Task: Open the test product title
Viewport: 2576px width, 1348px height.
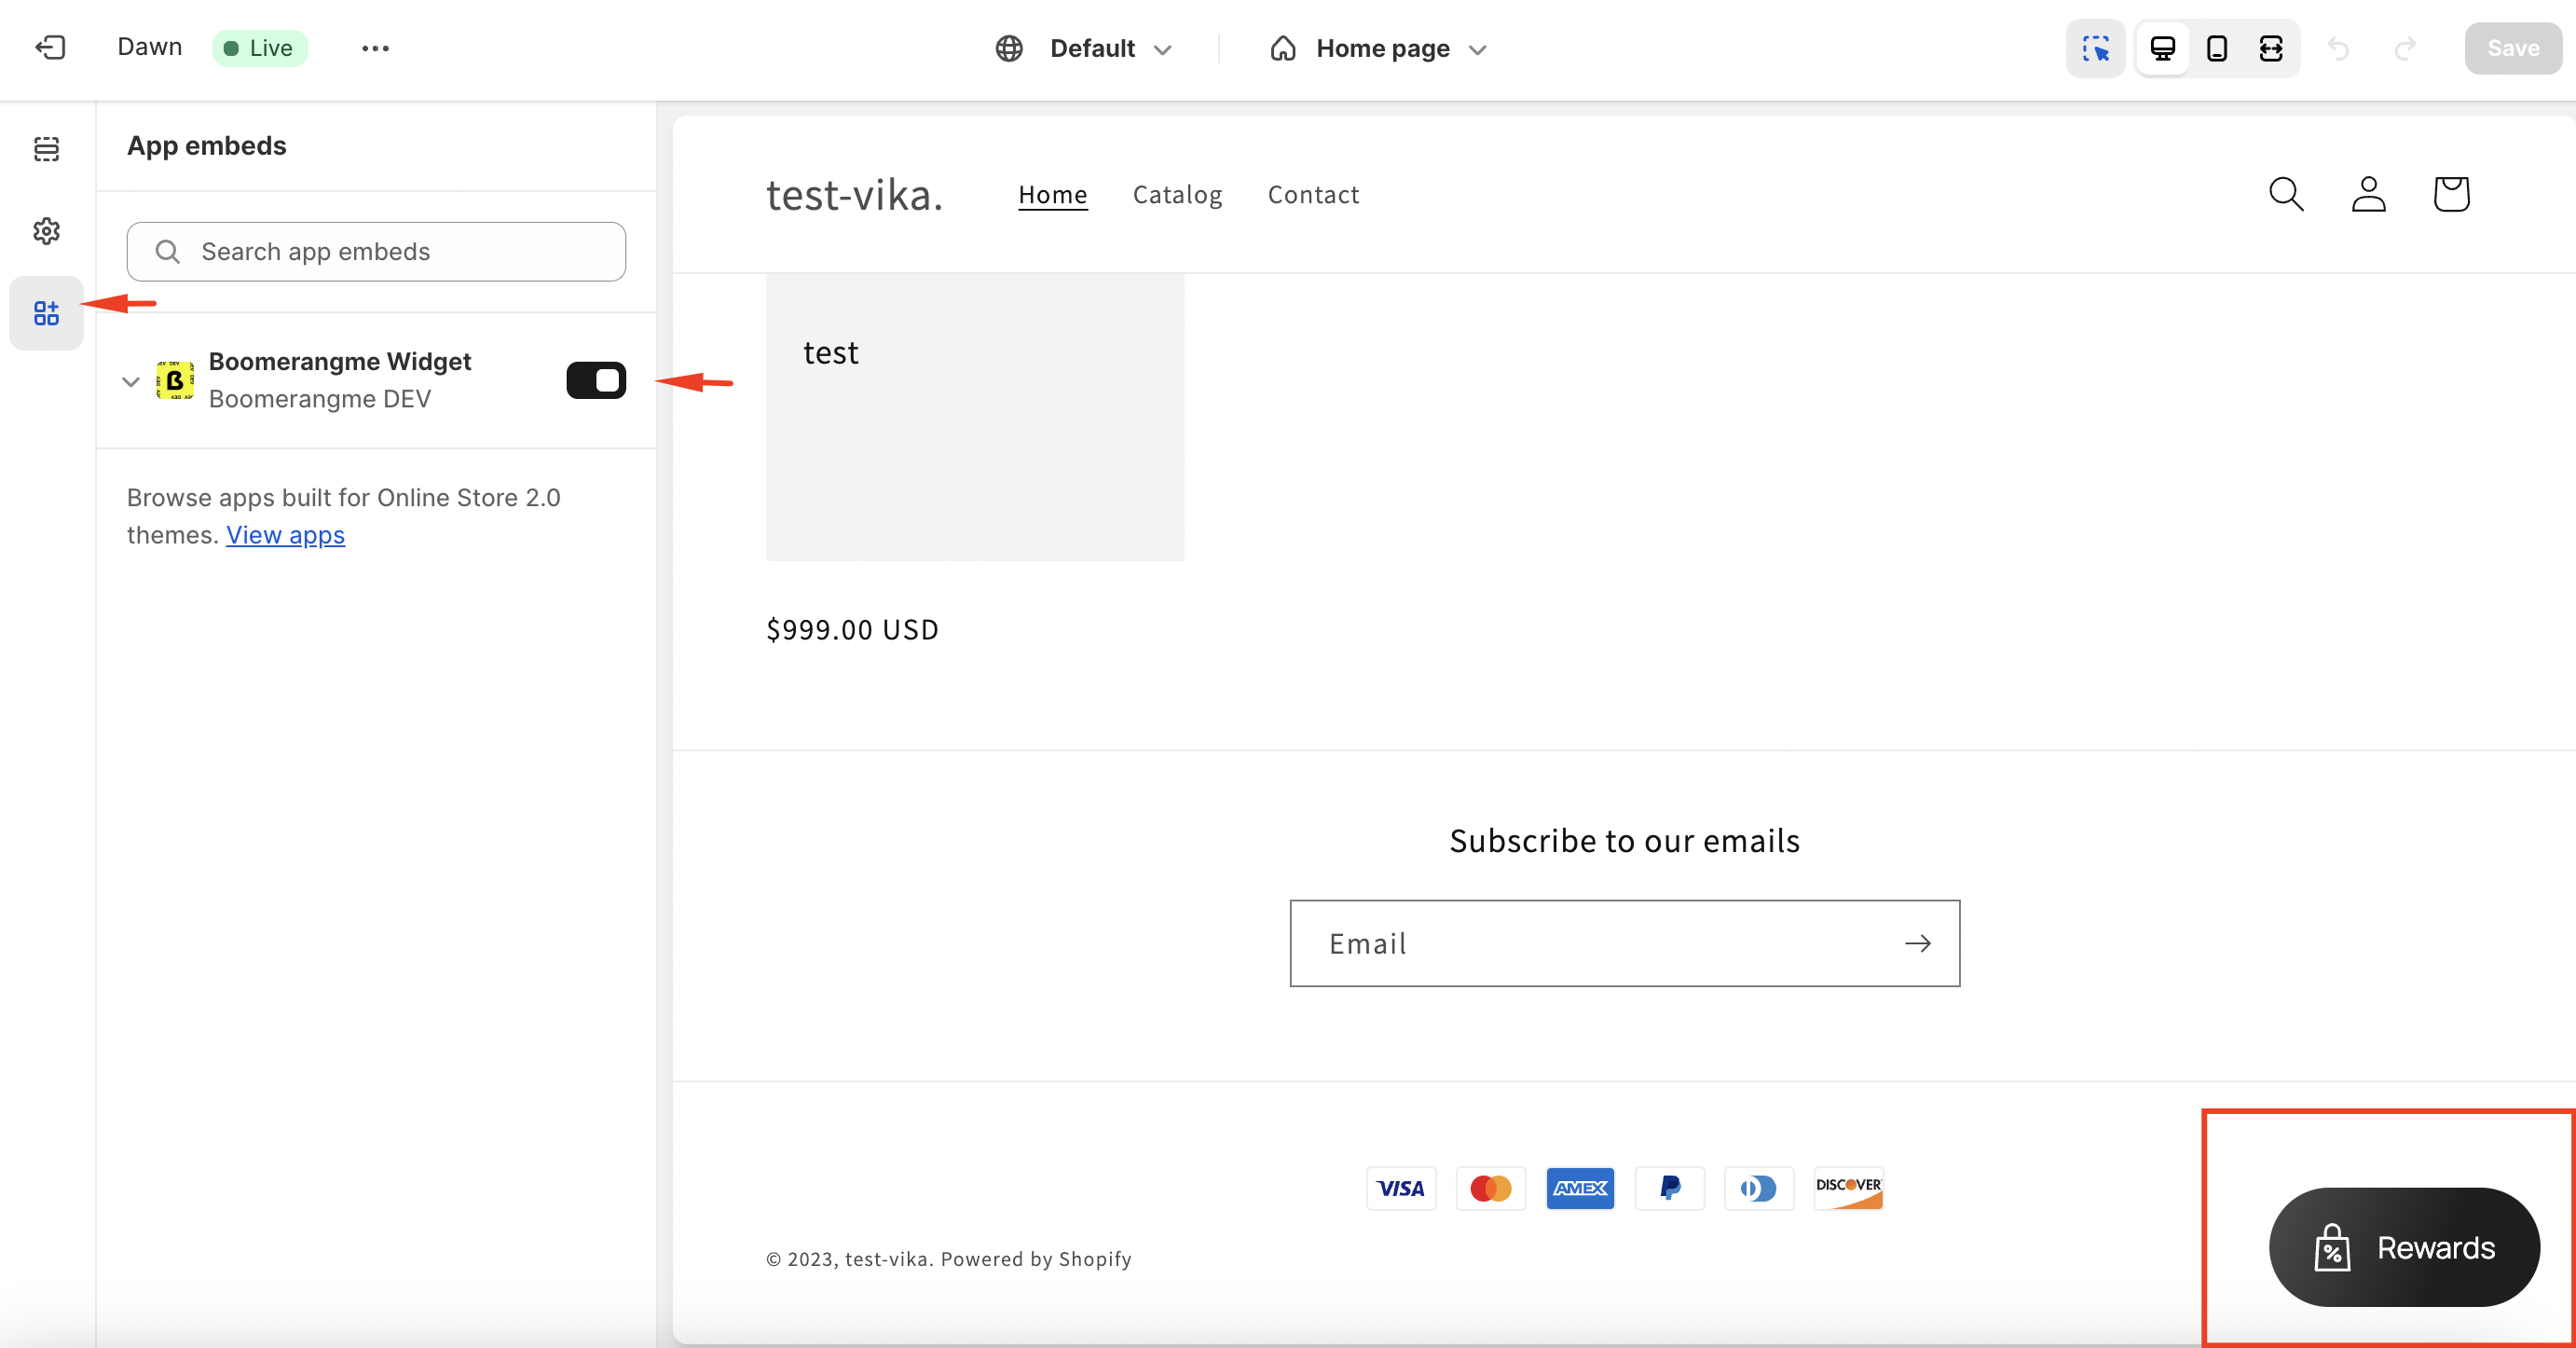Action: coord(830,352)
